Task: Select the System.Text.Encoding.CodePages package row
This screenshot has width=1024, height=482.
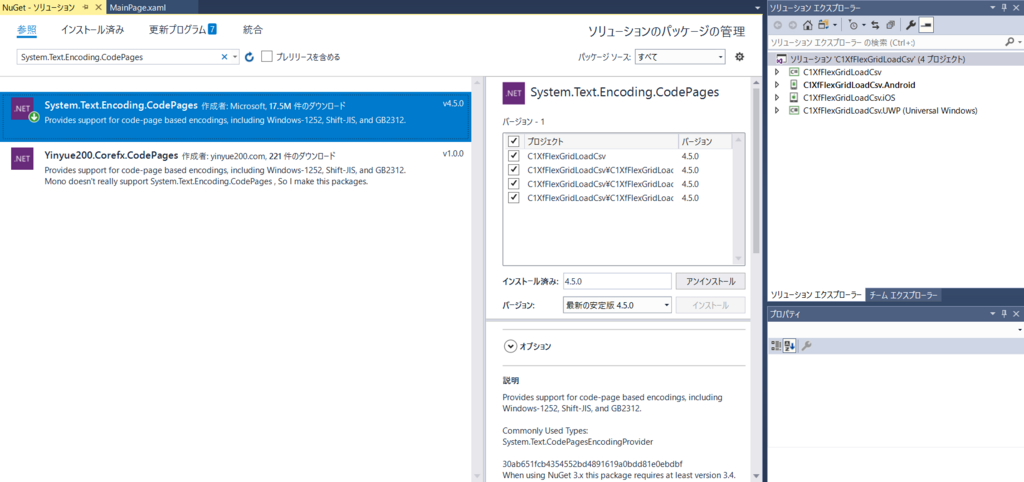Action: (235, 117)
